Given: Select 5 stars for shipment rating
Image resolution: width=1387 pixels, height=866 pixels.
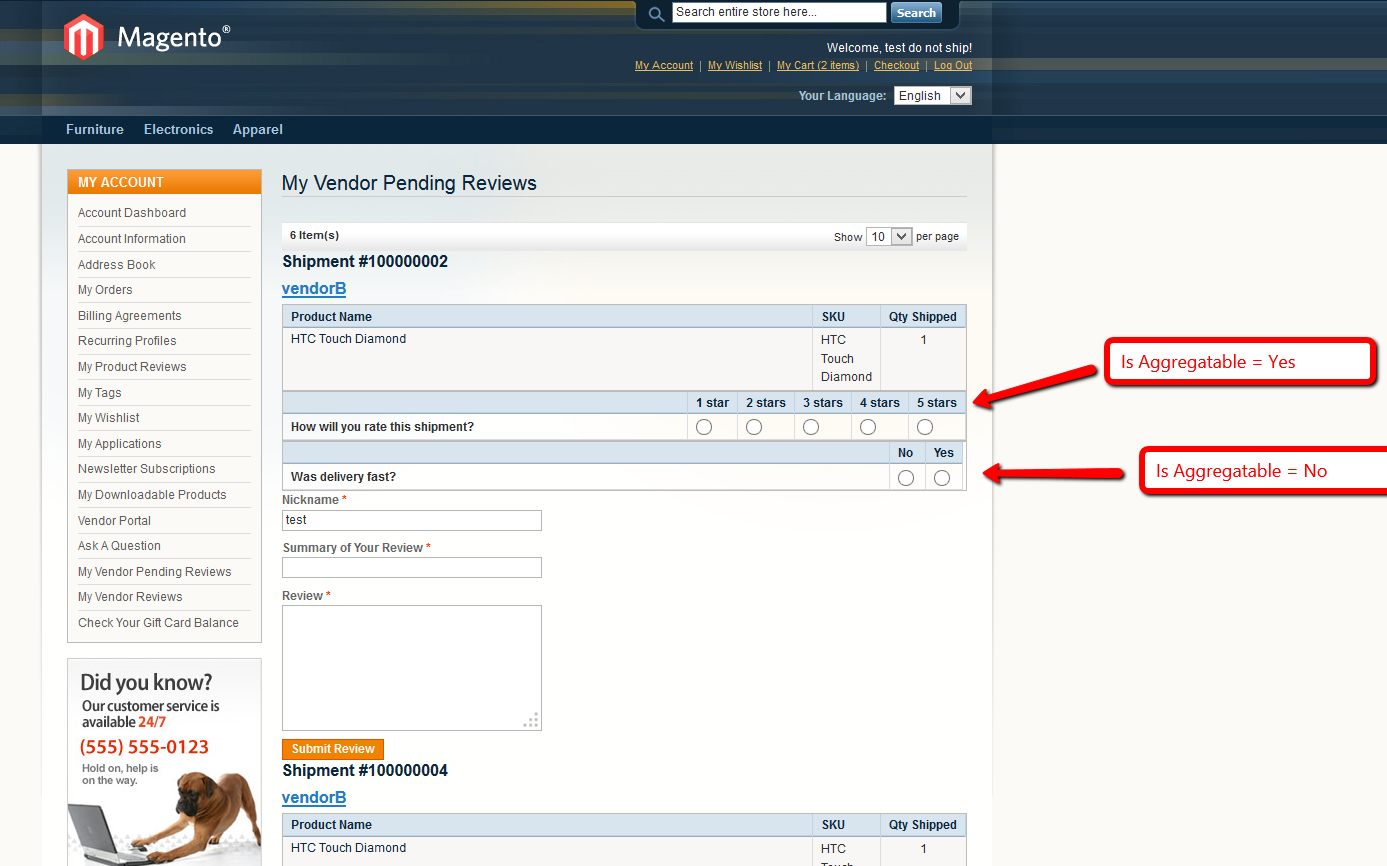Looking at the screenshot, I should coord(925,427).
